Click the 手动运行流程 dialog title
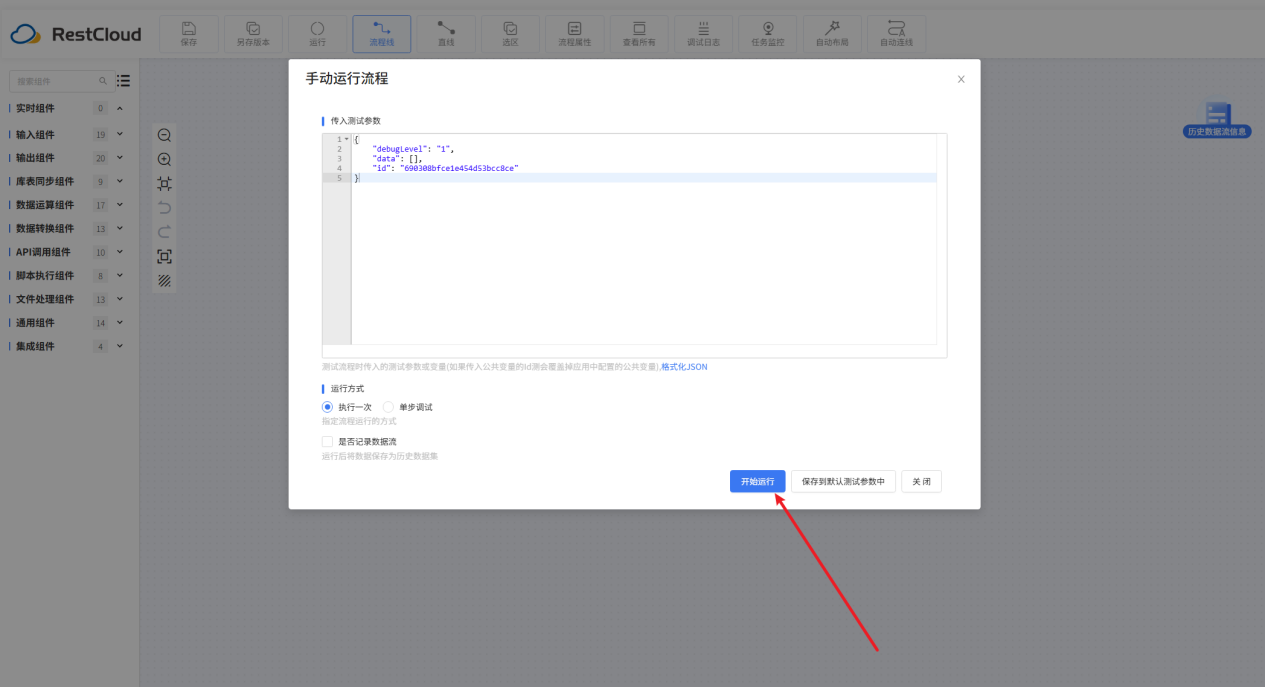The image size is (1265, 687). click(x=347, y=78)
